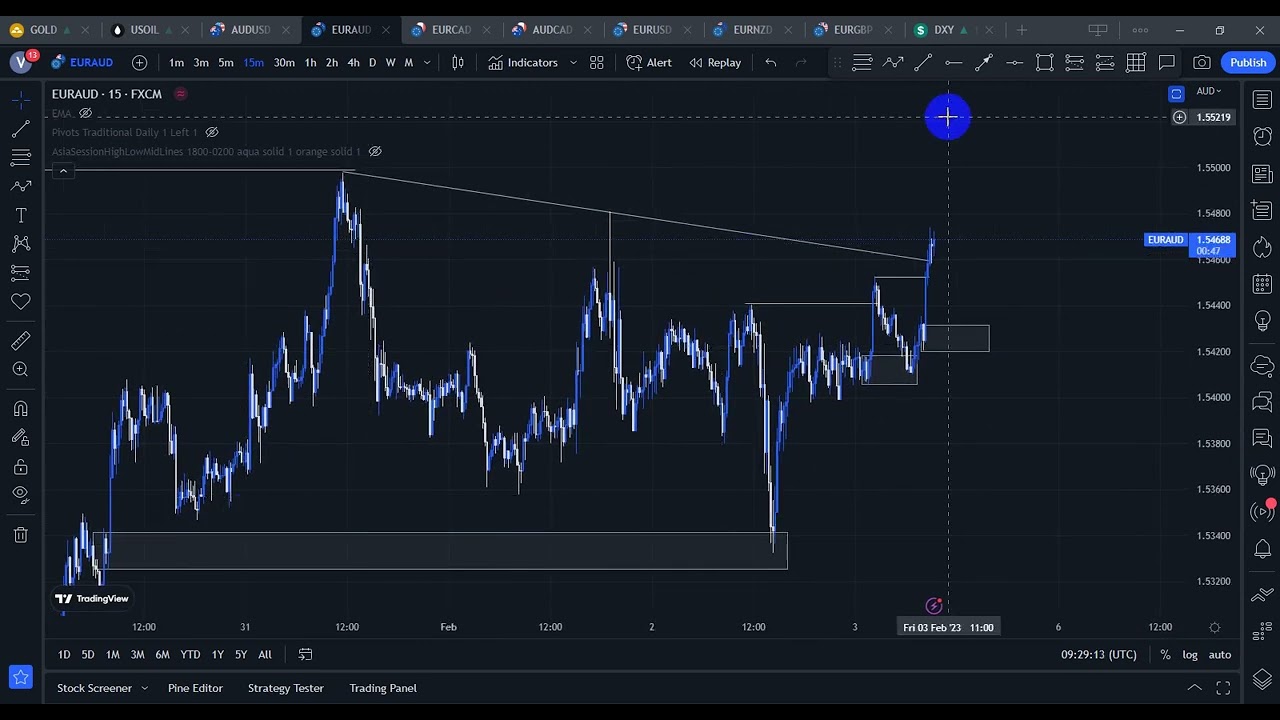Viewport: 1280px width, 720px height.
Task: Open the EURAUD symbol search
Action: tap(83, 63)
